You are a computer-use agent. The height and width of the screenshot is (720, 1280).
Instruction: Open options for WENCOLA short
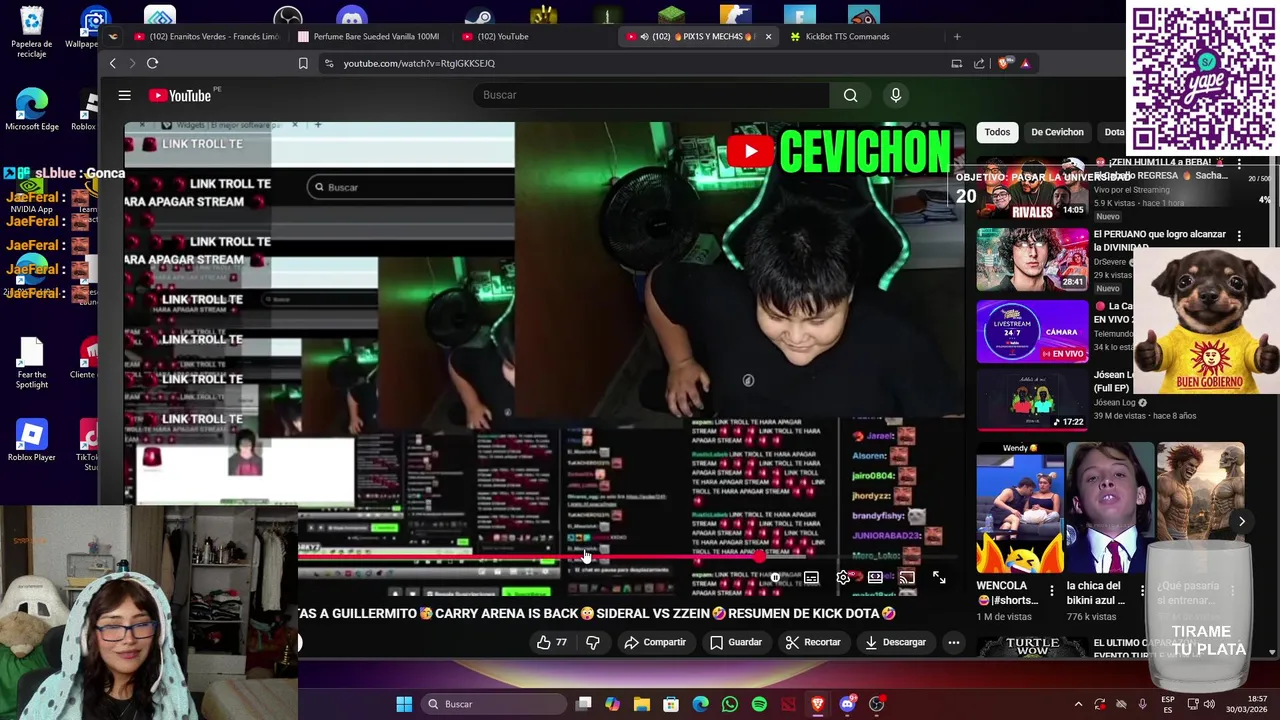tap(1051, 592)
